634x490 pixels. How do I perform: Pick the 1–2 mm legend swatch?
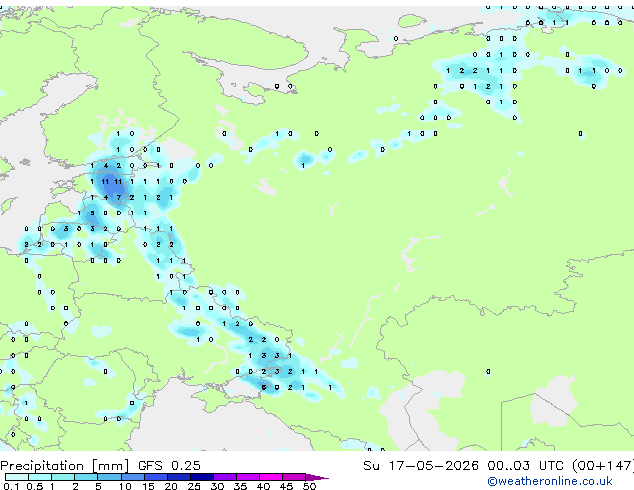[63, 477]
